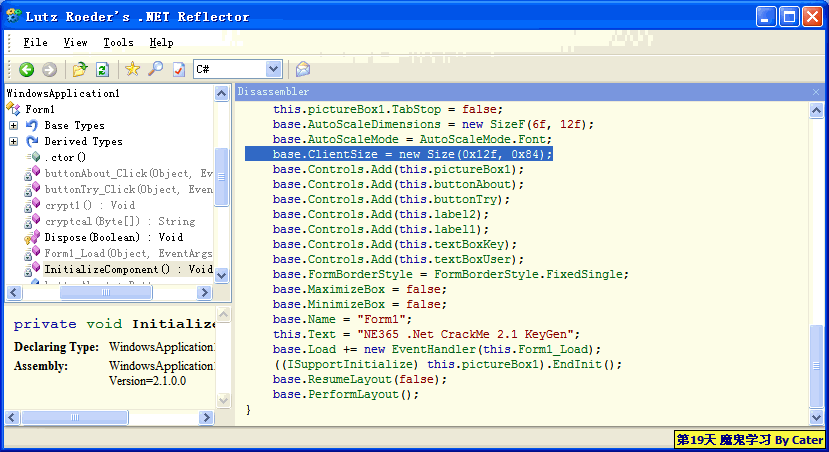Click the disassembler vertical scrollbar thumb
Image resolution: width=829 pixels, height=452 pixels.
coord(816,366)
